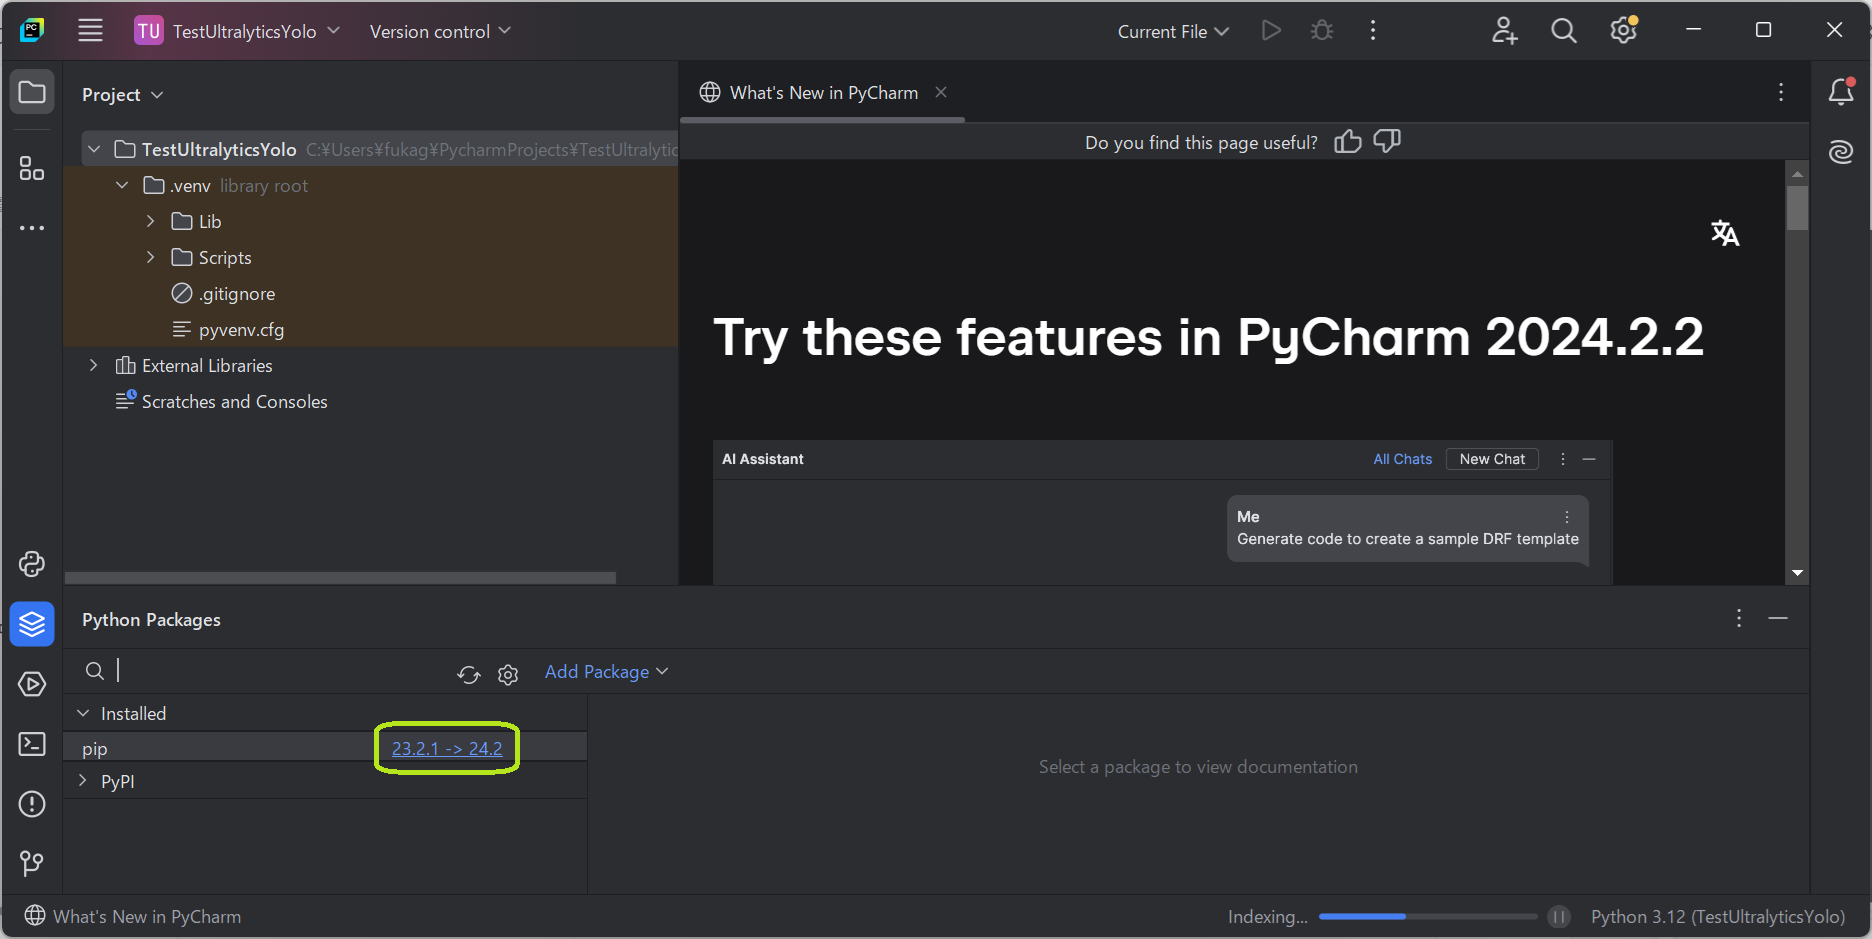Open Structure tool window icon
This screenshot has width=1872, height=939.
coord(32,168)
